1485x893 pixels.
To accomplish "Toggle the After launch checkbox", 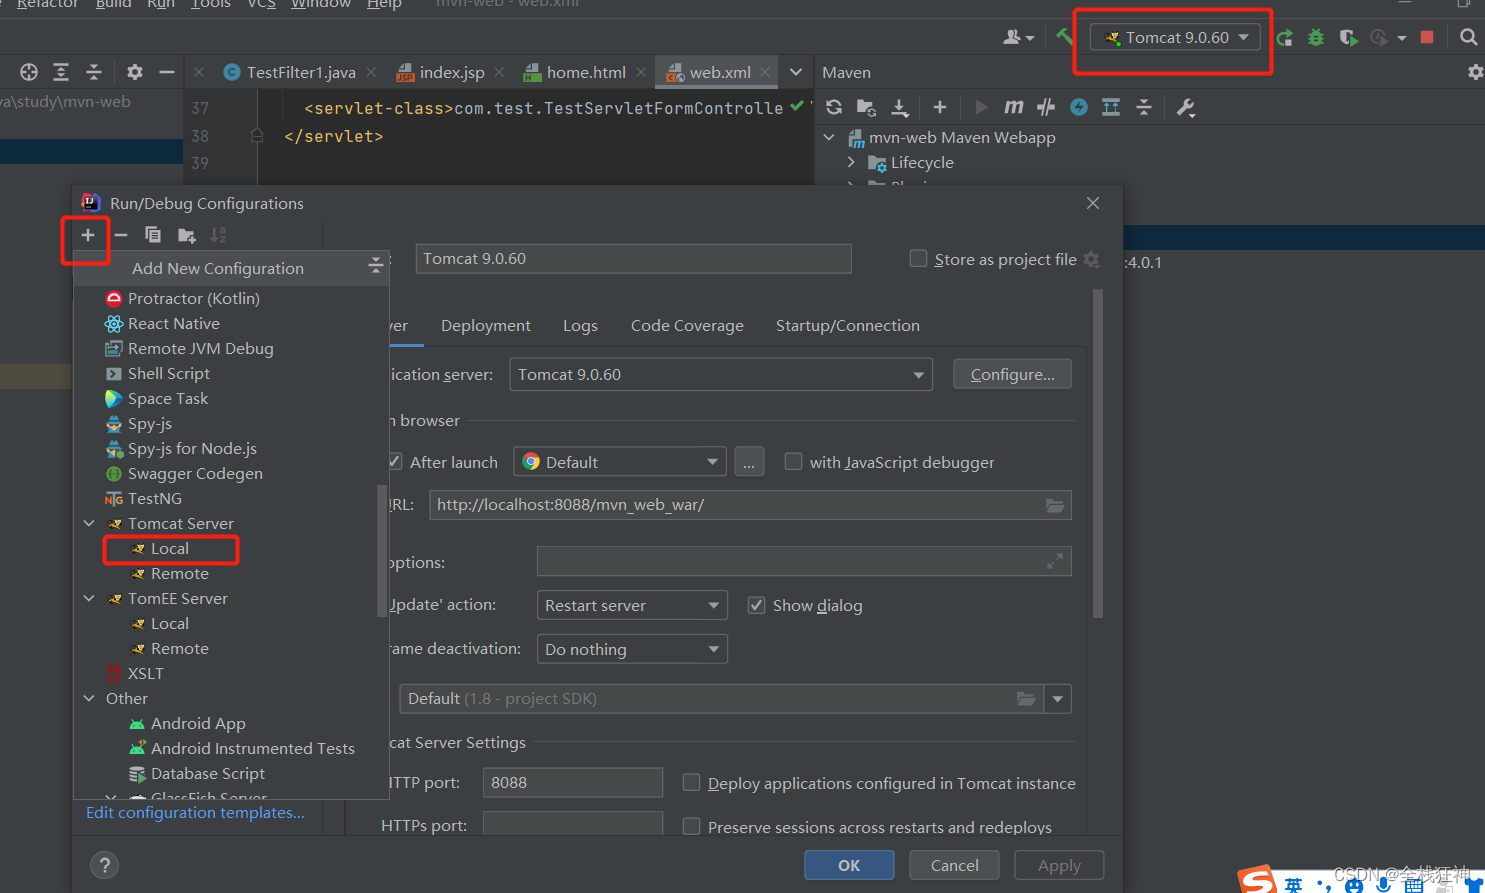I will 395,462.
